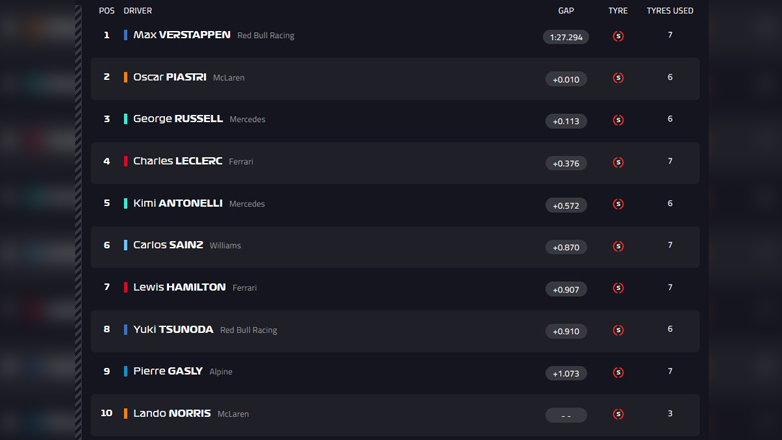Click soft tyre icon in Piastri's row

pyautogui.click(x=618, y=78)
